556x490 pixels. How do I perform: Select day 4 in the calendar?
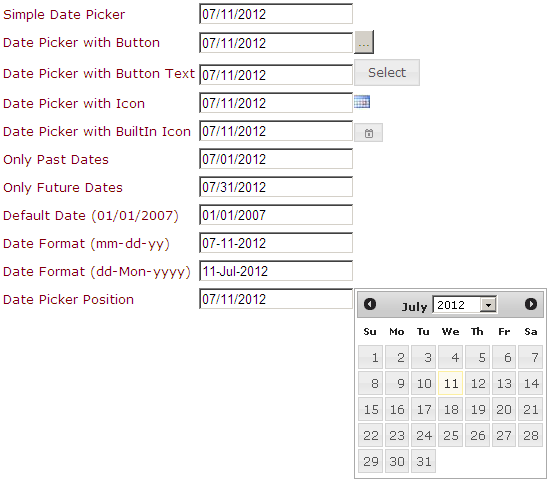450,357
